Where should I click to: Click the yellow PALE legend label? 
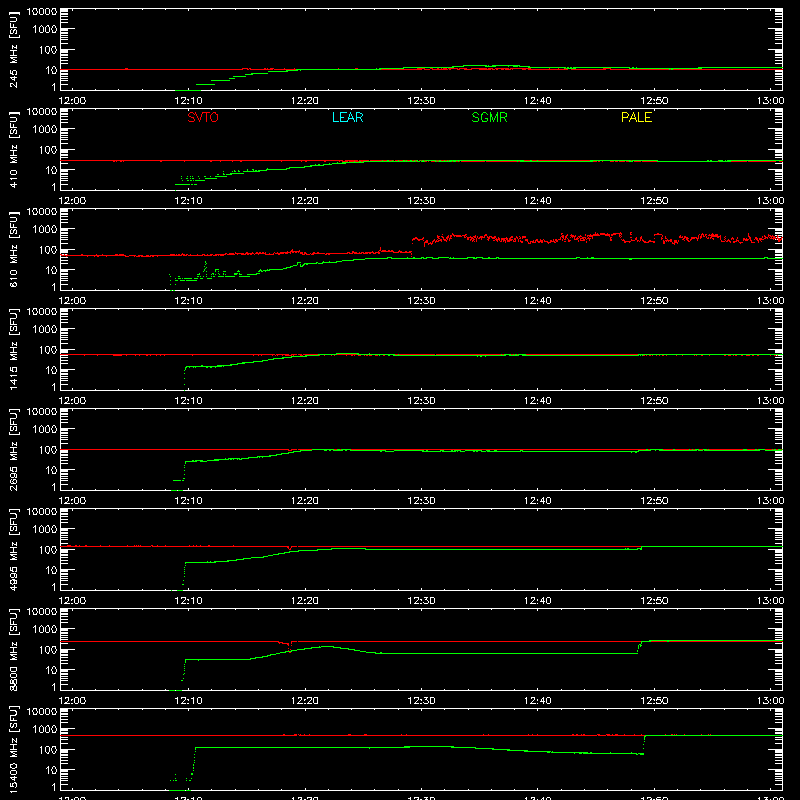pos(636,117)
